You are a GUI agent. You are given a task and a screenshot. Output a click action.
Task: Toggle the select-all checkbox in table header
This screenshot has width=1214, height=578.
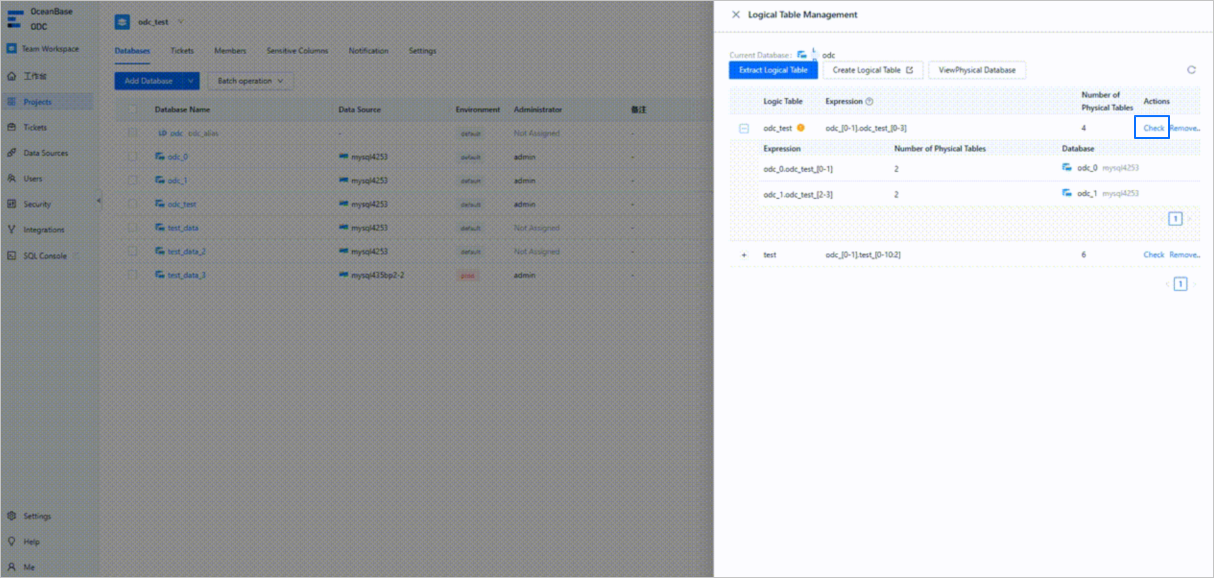point(132,110)
